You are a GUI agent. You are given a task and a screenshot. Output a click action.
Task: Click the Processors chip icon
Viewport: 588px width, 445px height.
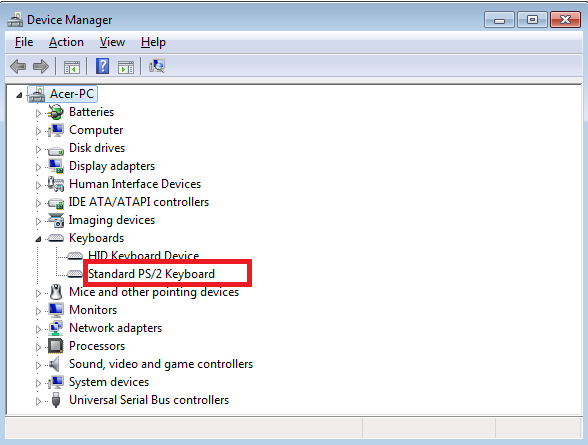[56, 346]
